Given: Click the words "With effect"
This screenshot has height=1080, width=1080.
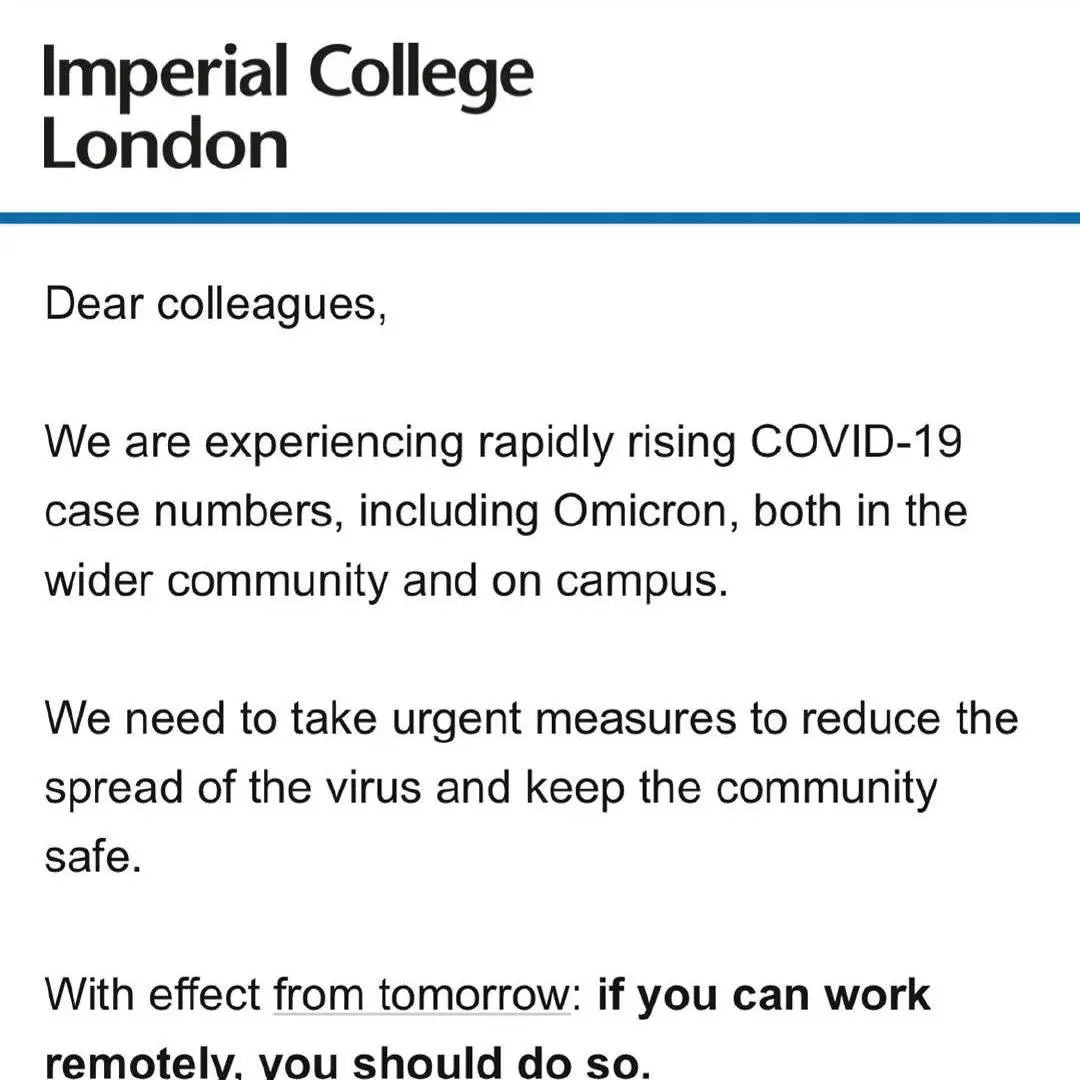Looking at the screenshot, I should click(x=152, y=995).
